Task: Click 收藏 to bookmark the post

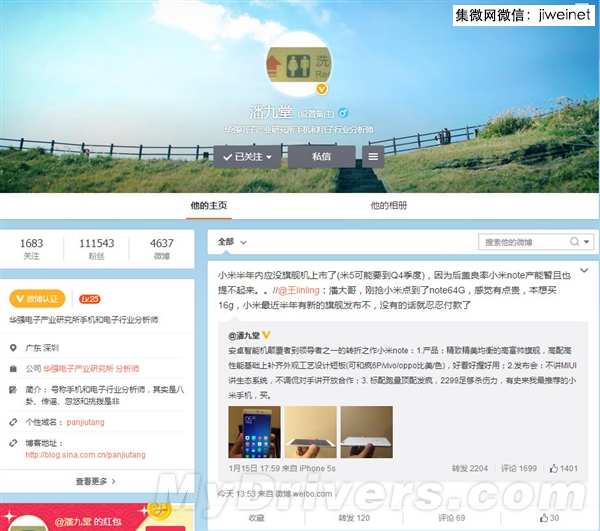Action: point(256,518)
